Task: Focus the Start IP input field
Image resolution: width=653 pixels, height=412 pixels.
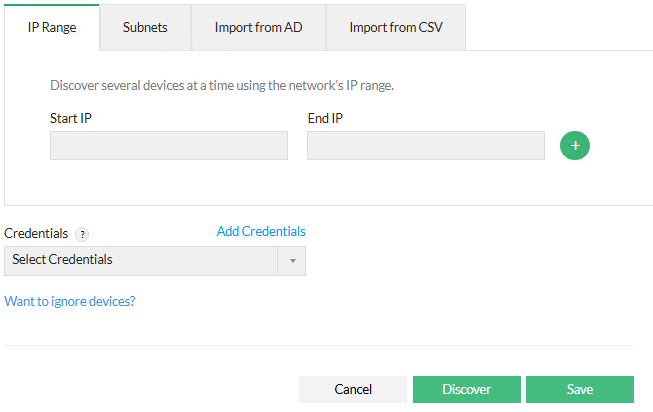Action: pyautogui.click(x=168, y=146)
